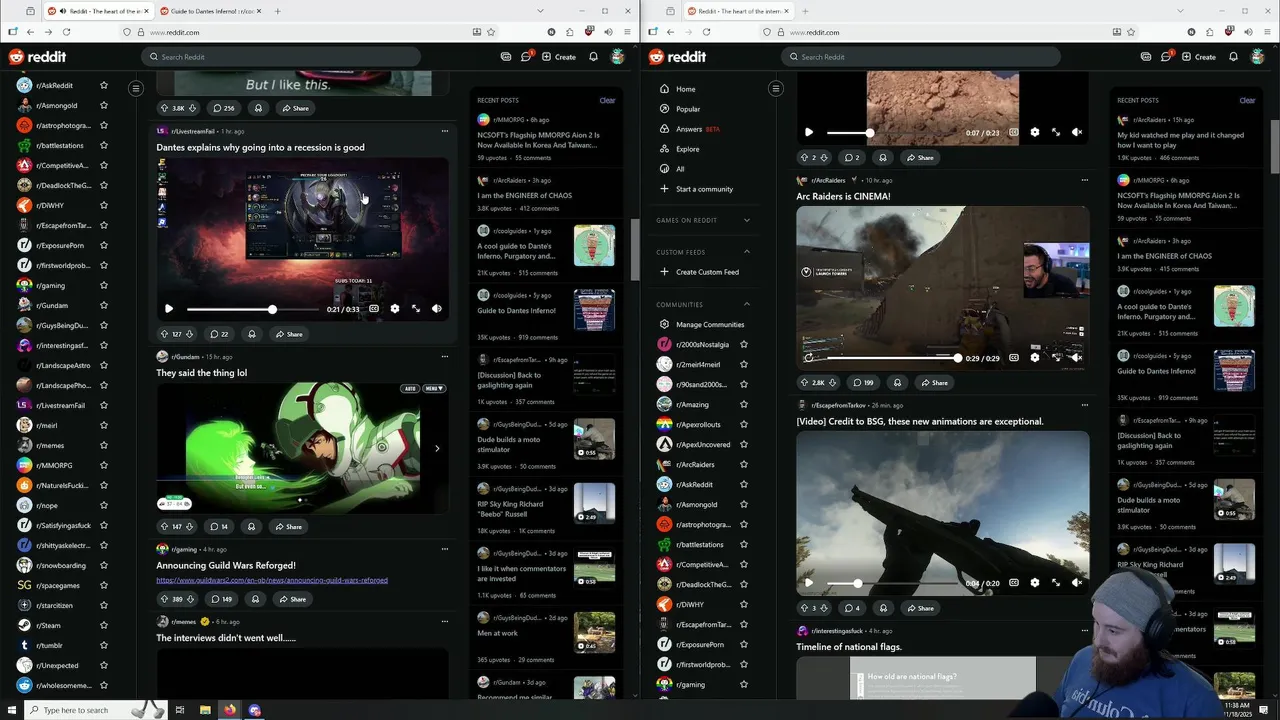This screenshot has height=720, width=1280.
Task: Open user avatar menu in left window
Action: coord(618,57)
